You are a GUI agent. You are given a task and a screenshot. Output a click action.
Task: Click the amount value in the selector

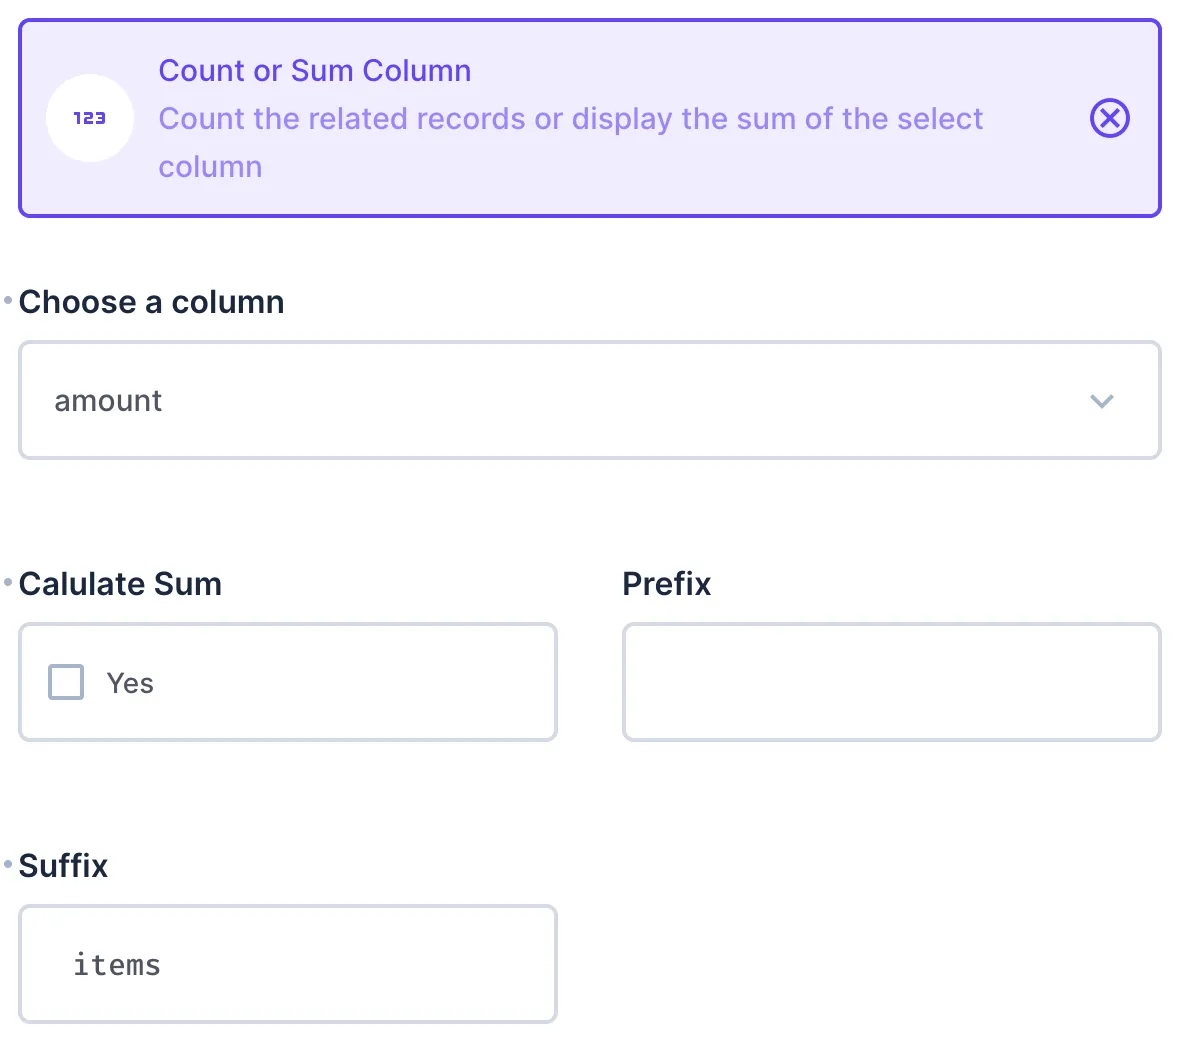pos(108,401)
